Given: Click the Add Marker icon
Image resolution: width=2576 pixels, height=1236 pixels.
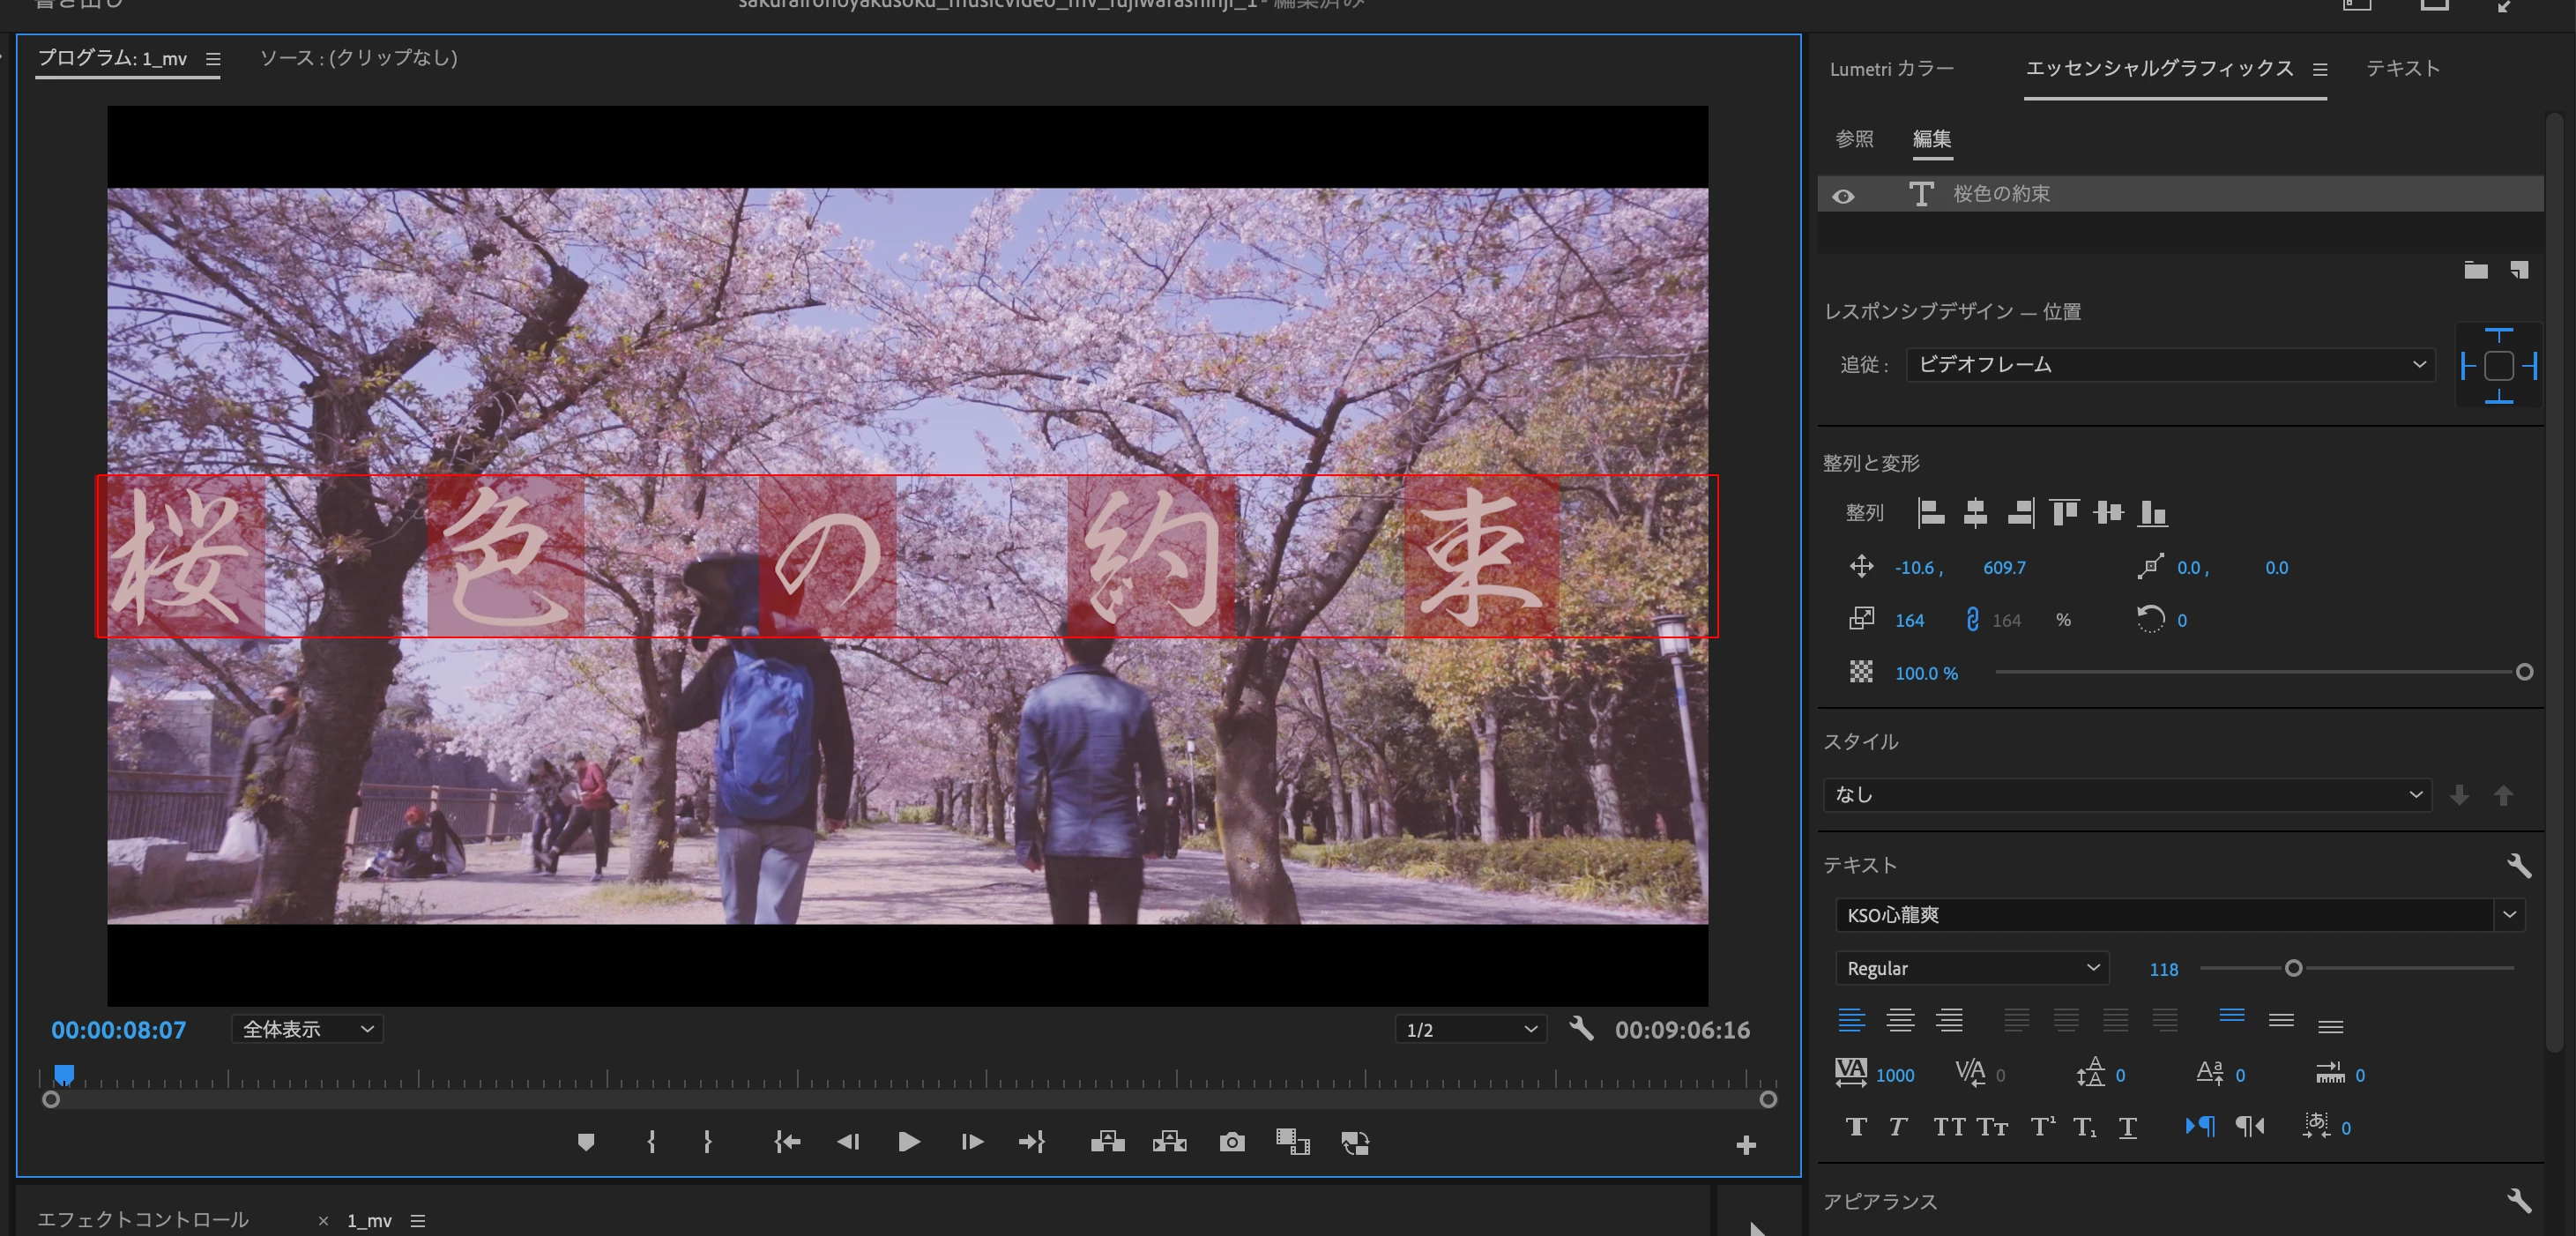Looking at the screenshot, I should click(586, 1142).
